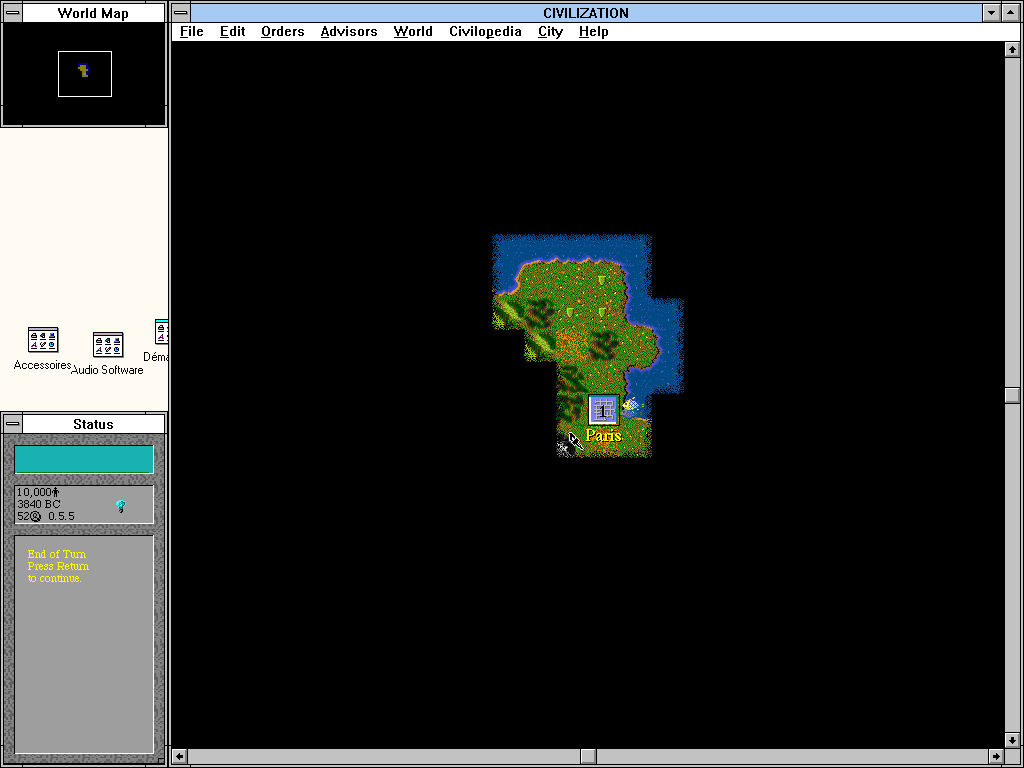Click the 3840 BC date text
The width and height of the screenshot is (1024, 768).
tap(39, 504)
